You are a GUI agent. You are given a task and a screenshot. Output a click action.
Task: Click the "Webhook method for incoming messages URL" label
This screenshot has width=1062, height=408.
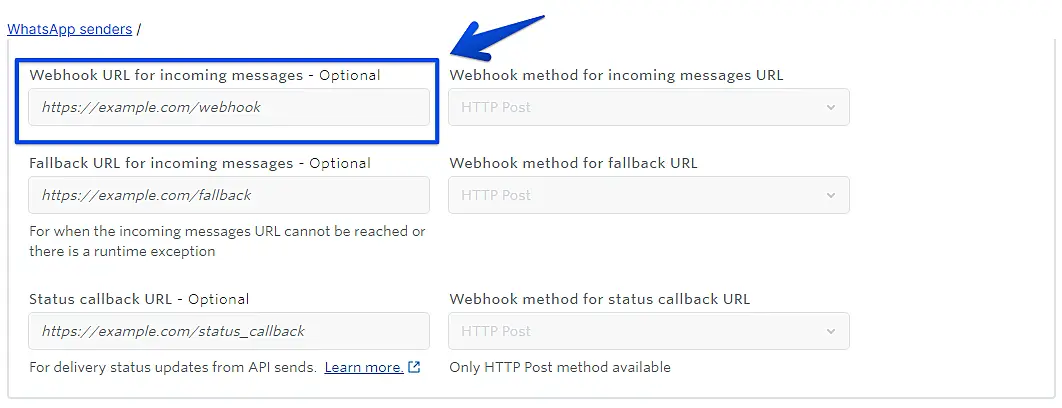click(x=616, y=75)
